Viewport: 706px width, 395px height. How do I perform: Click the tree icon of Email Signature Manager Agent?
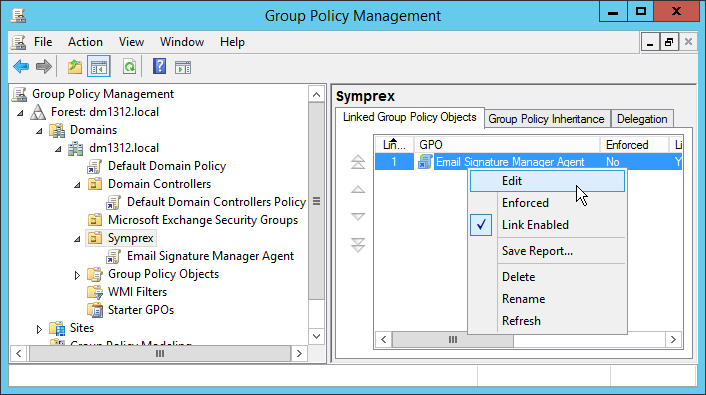(x=113, y=256)
